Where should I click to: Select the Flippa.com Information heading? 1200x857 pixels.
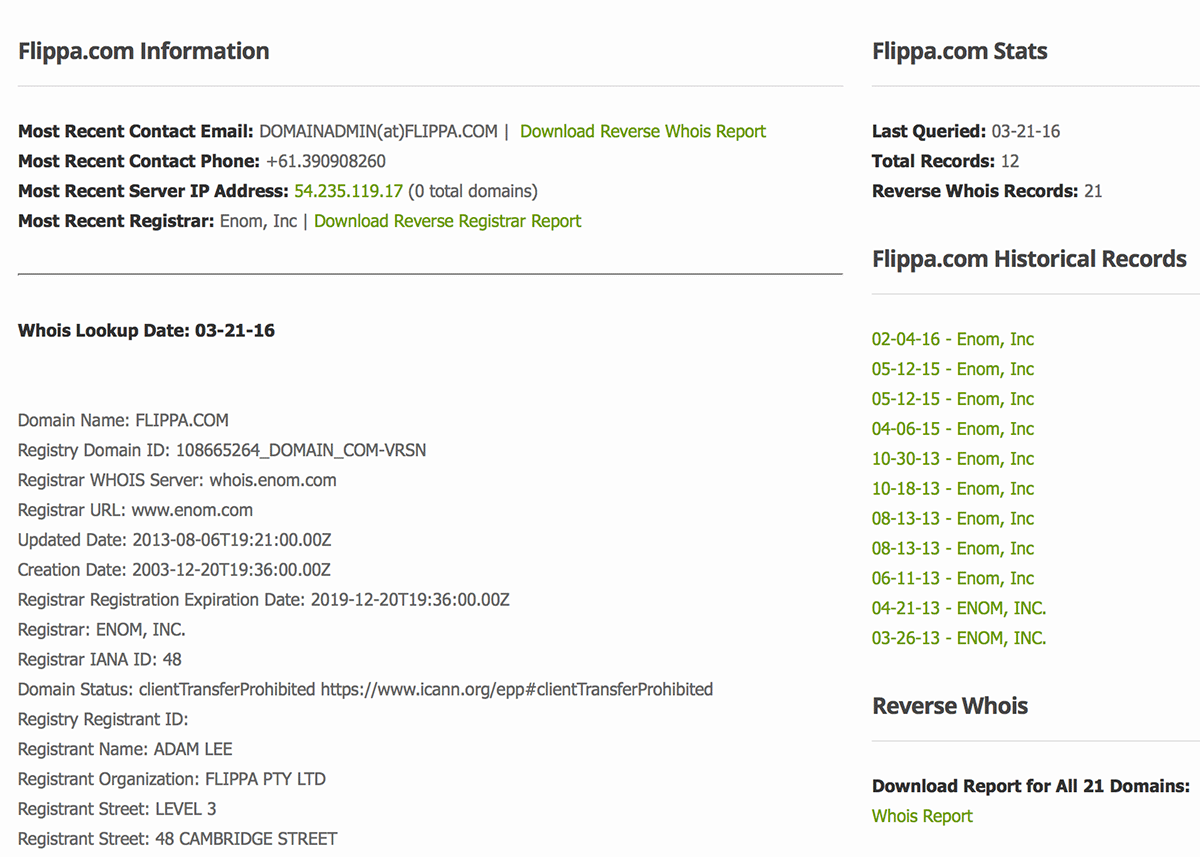click(x=143, y=51)
